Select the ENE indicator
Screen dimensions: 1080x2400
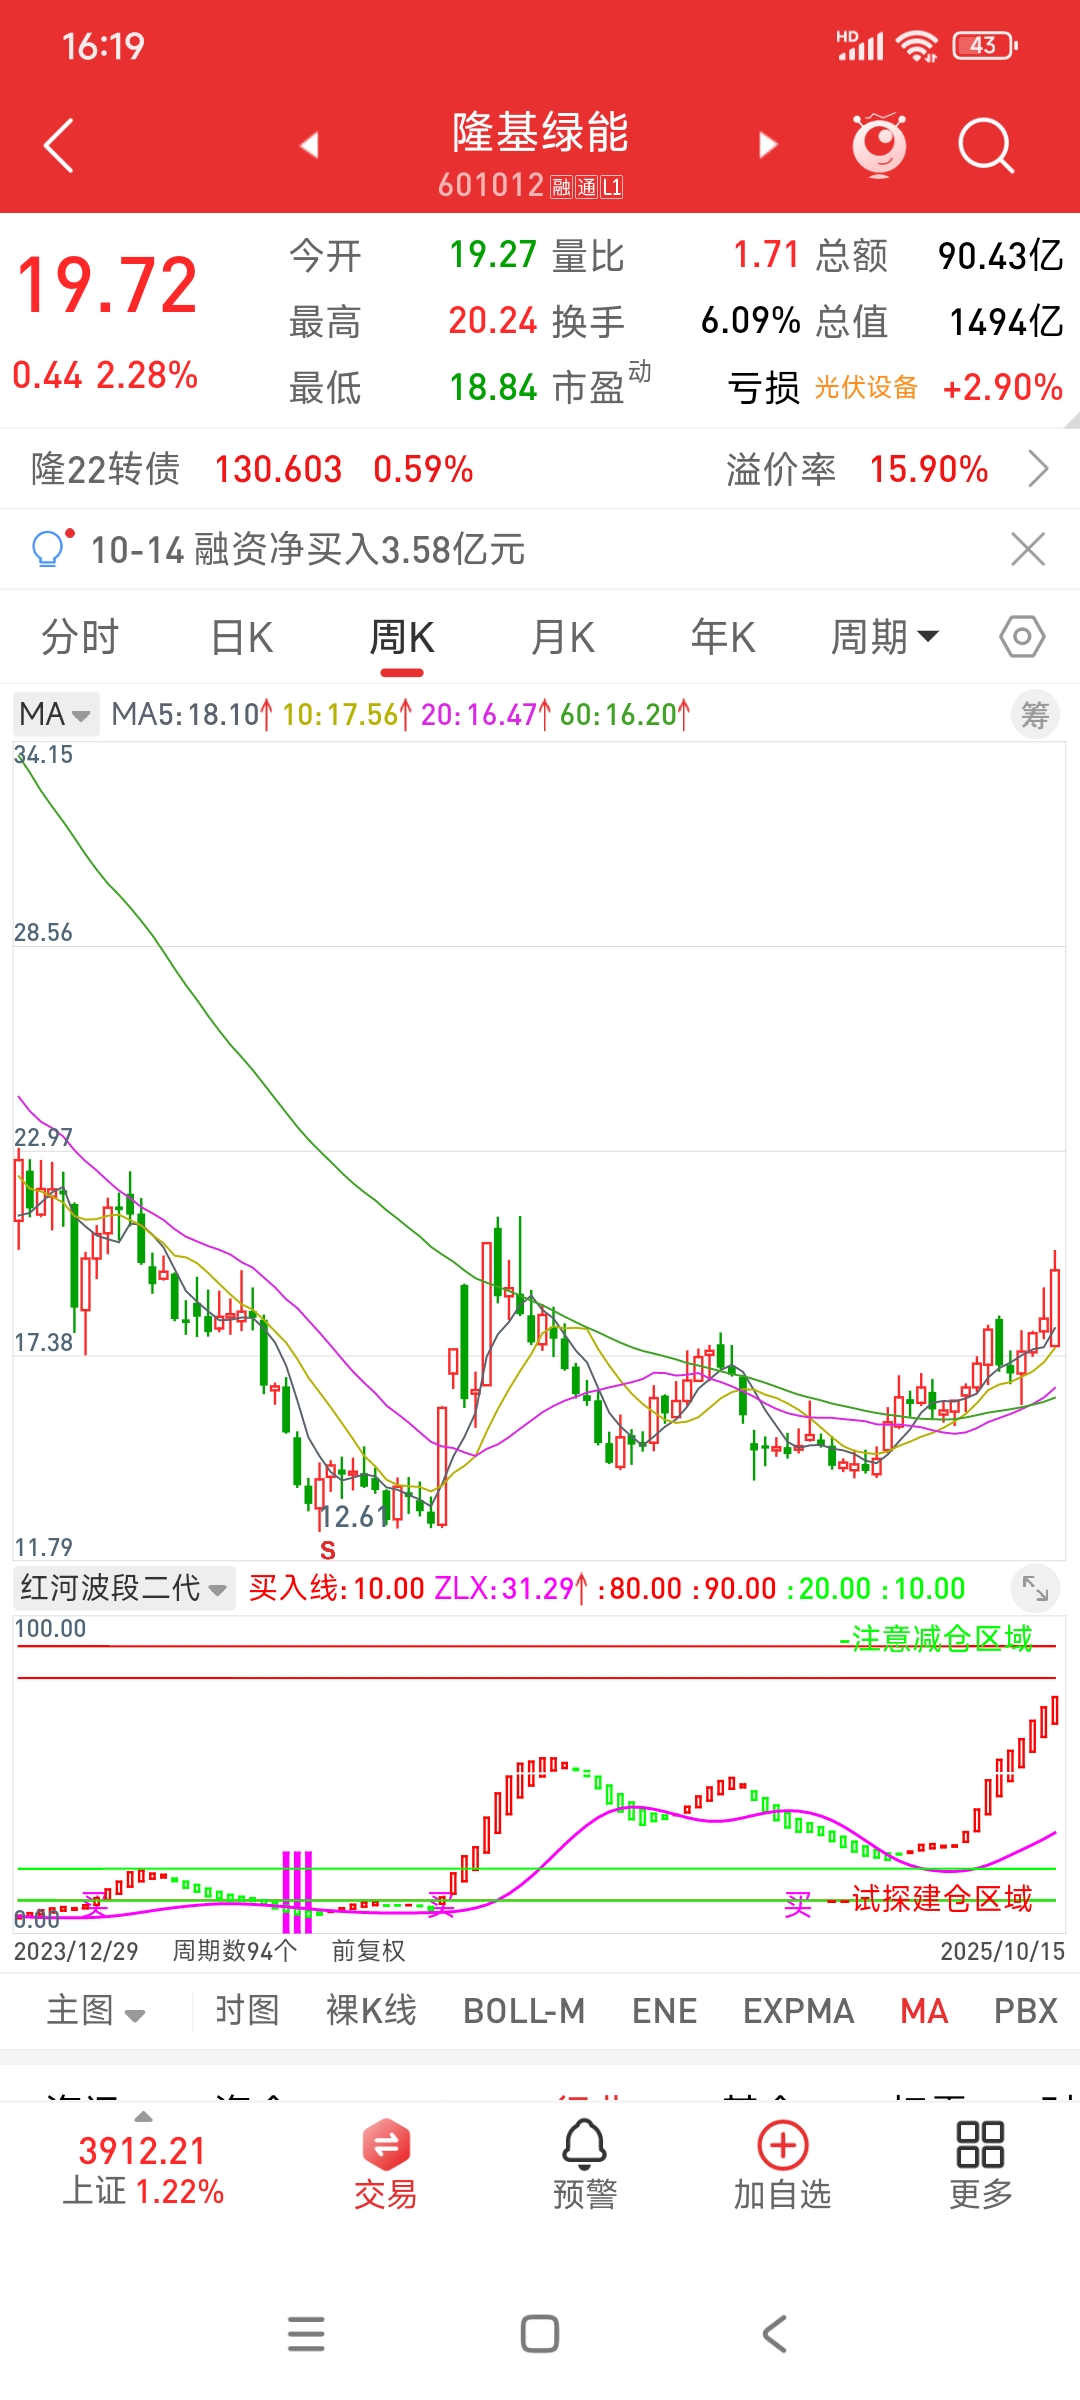pos(664,2011)
